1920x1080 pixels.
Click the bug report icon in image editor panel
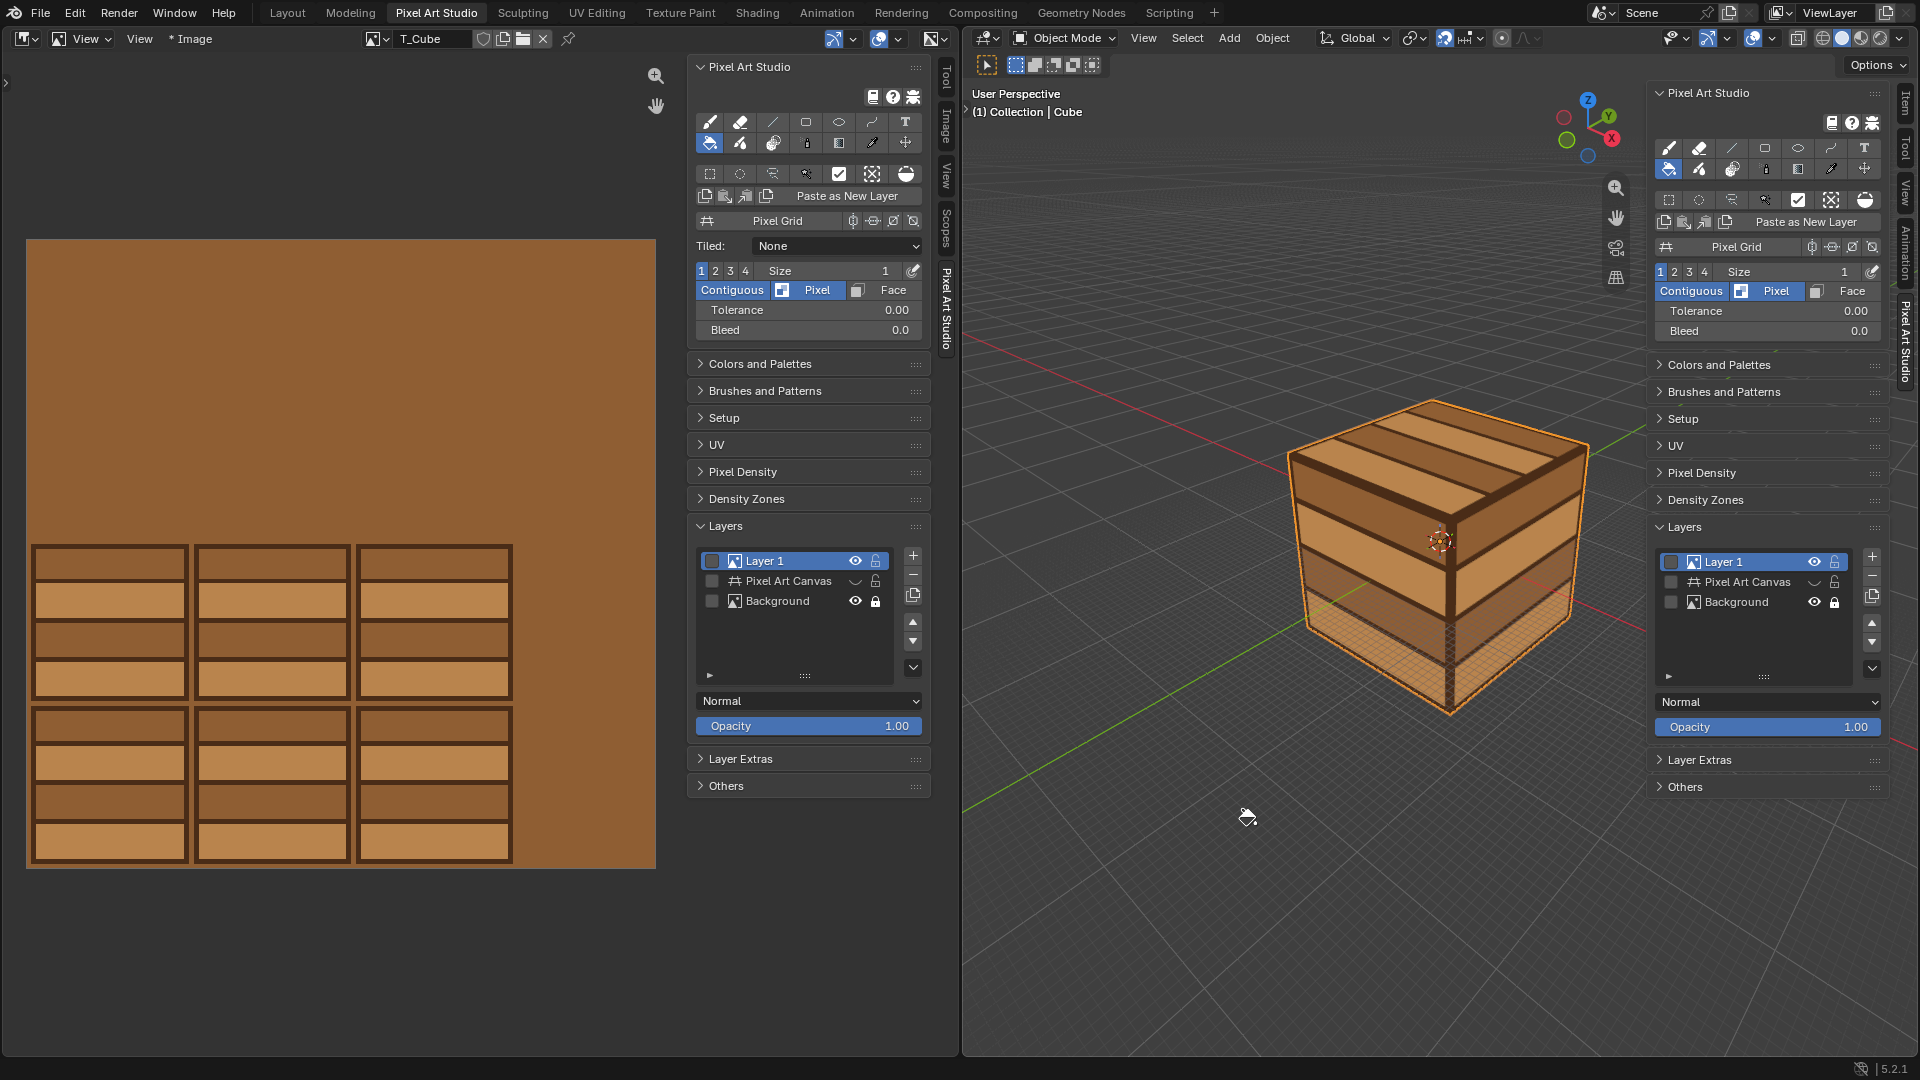coord(913,97)
